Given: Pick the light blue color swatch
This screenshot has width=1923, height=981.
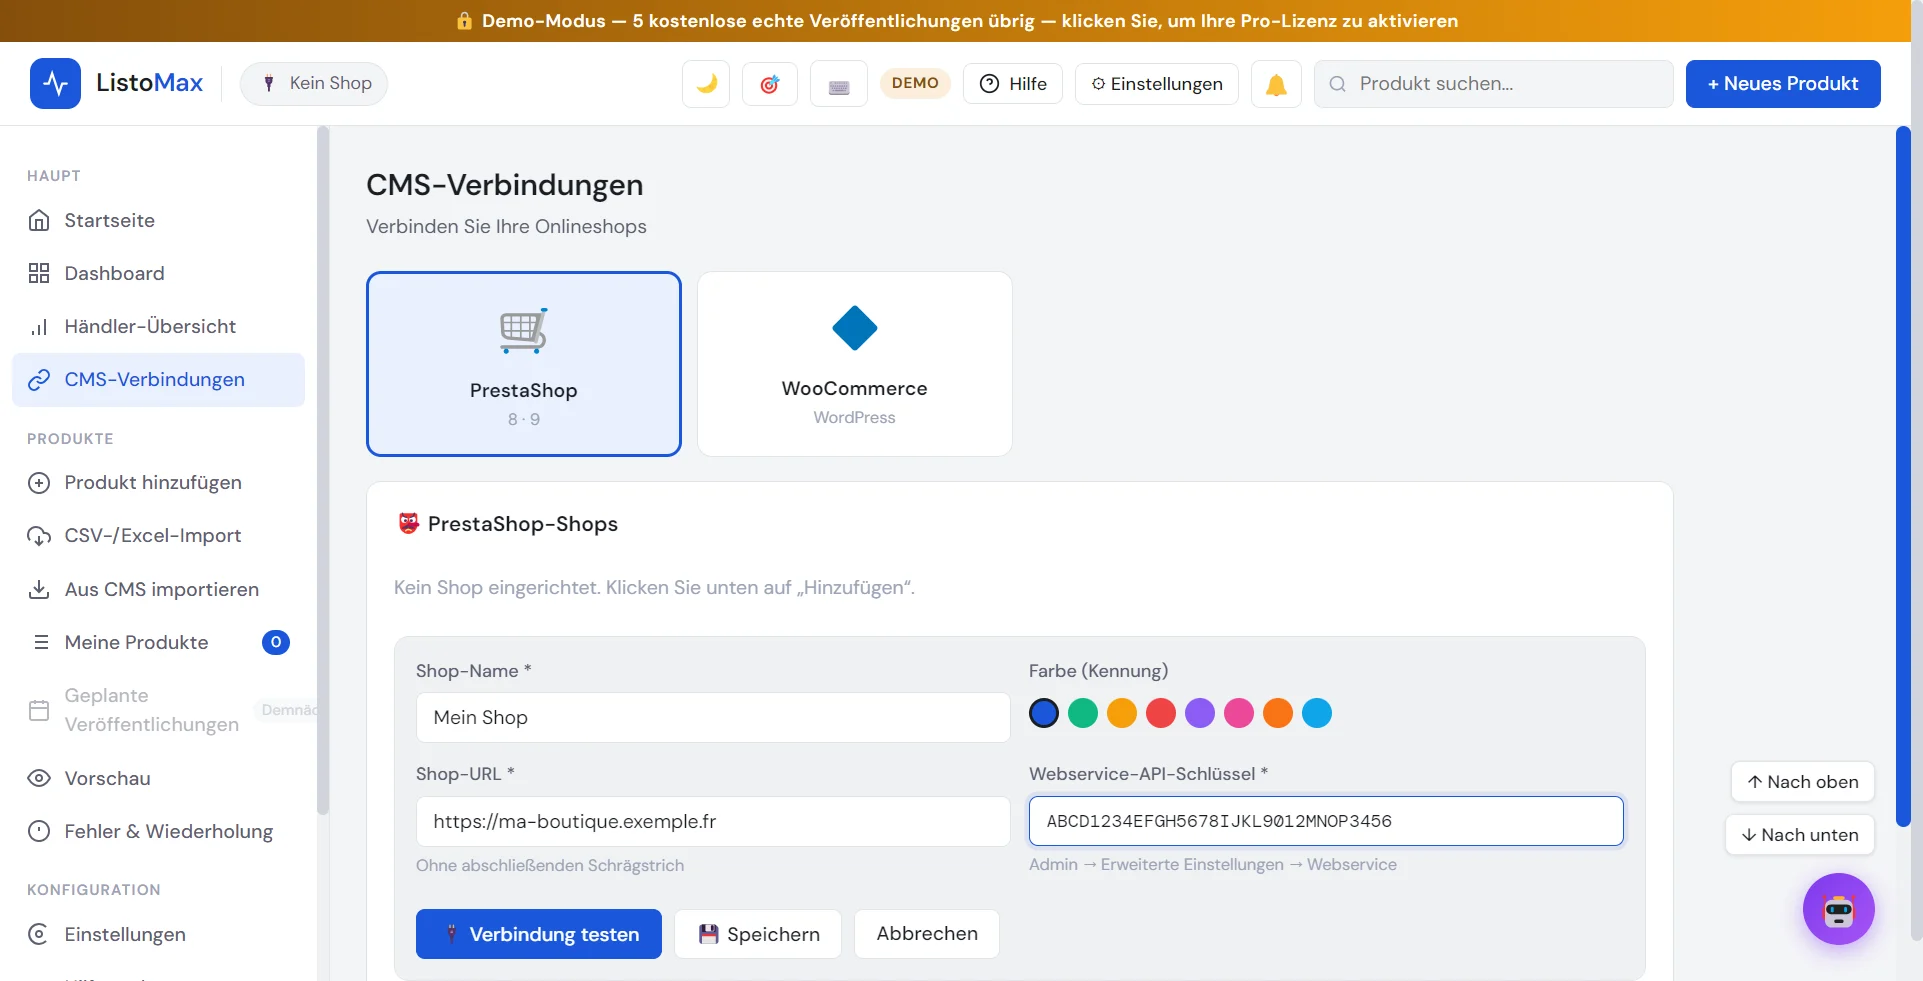Looking at the screenshot, I should pos(1317,713).
